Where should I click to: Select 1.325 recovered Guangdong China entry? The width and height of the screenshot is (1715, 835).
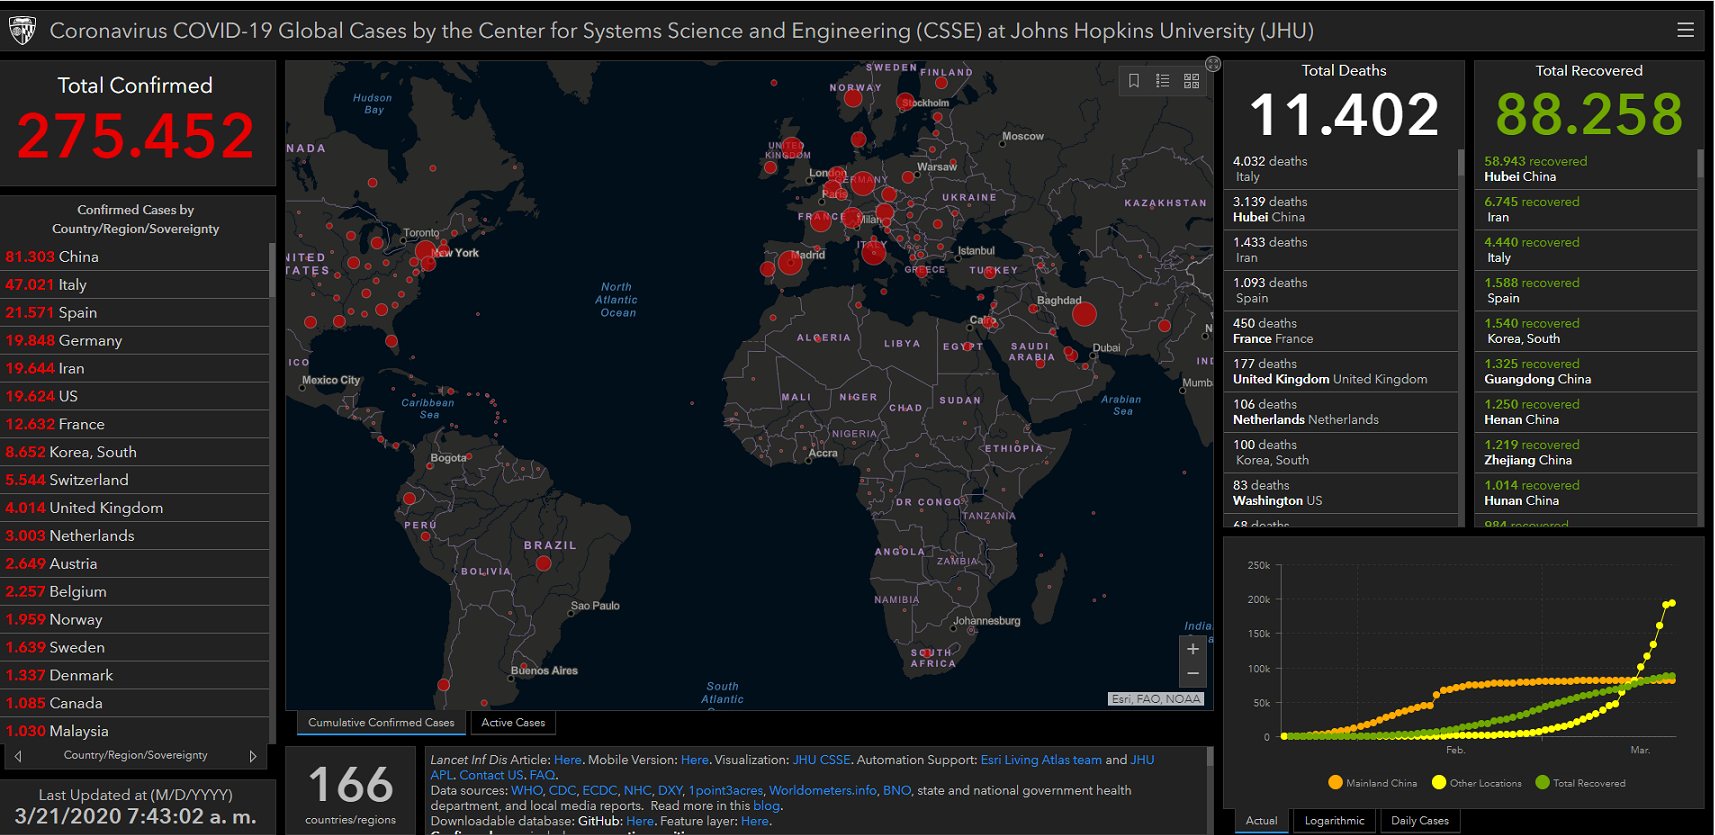[1586, 372]
